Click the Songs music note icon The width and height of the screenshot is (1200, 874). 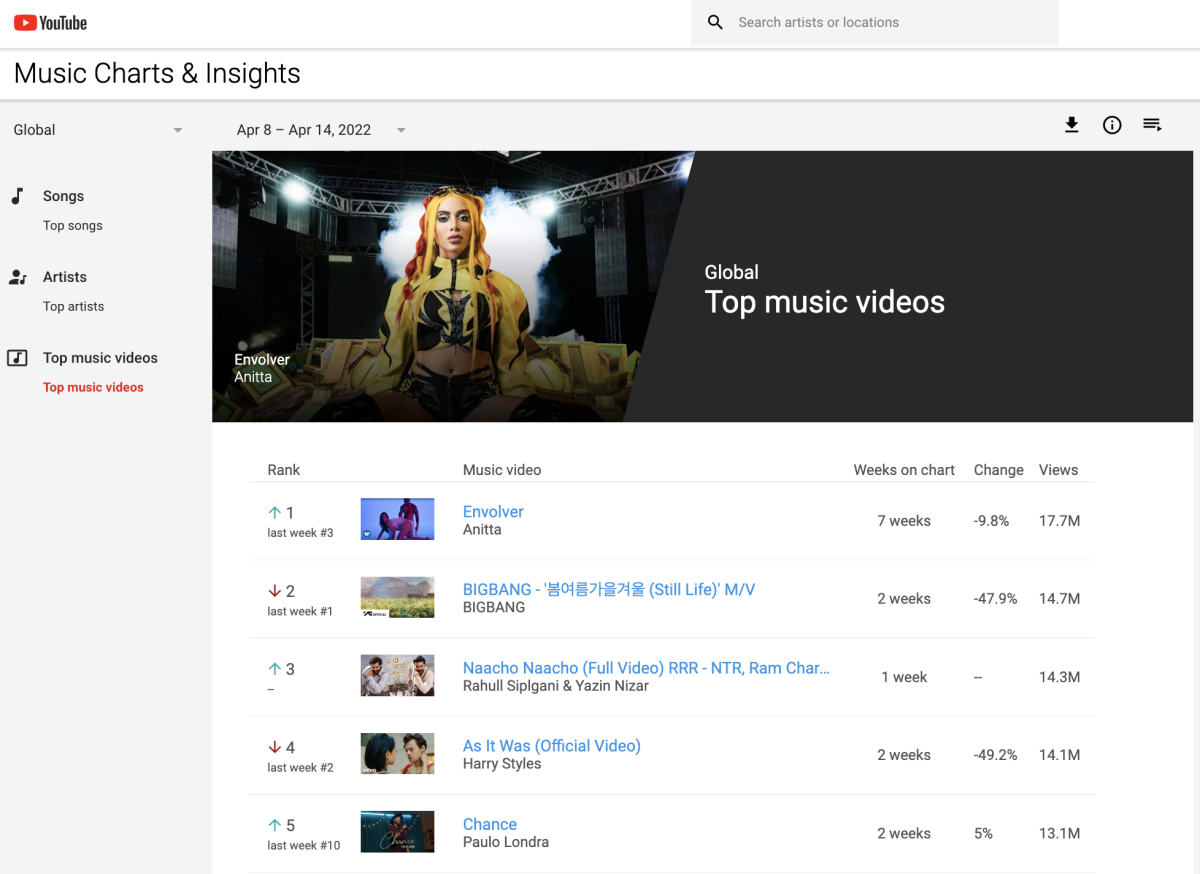[x=18, y=196]
